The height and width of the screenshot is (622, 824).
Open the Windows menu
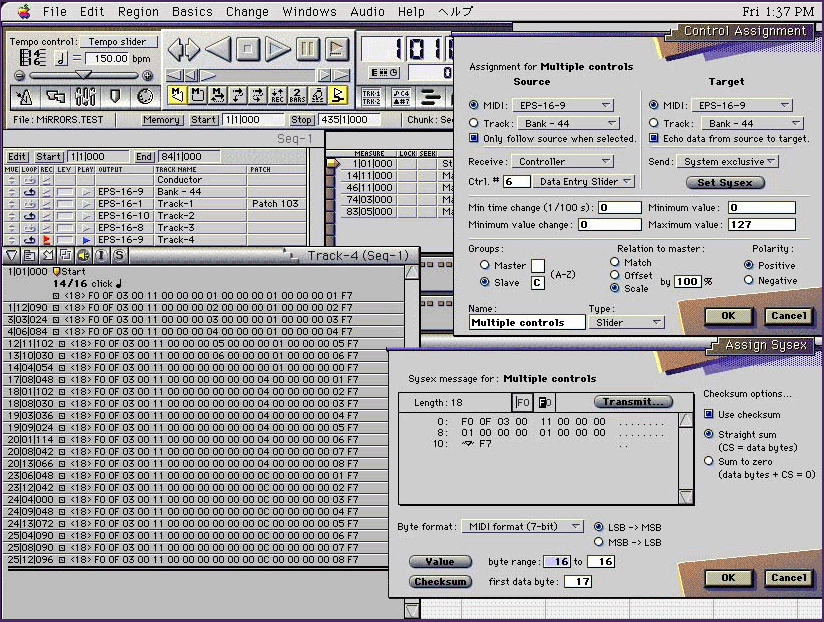[309, 12]
